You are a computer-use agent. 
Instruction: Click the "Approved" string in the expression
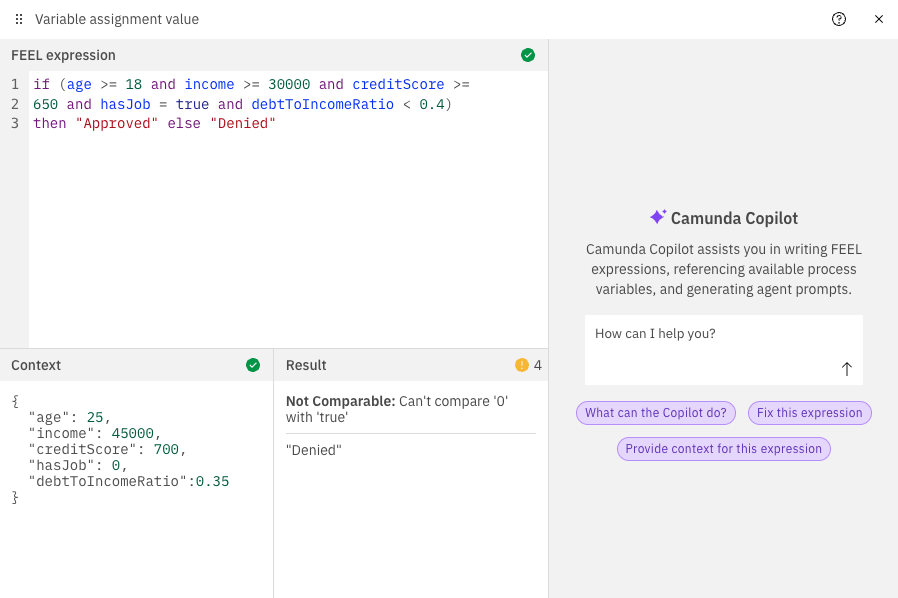pos(116,124)
